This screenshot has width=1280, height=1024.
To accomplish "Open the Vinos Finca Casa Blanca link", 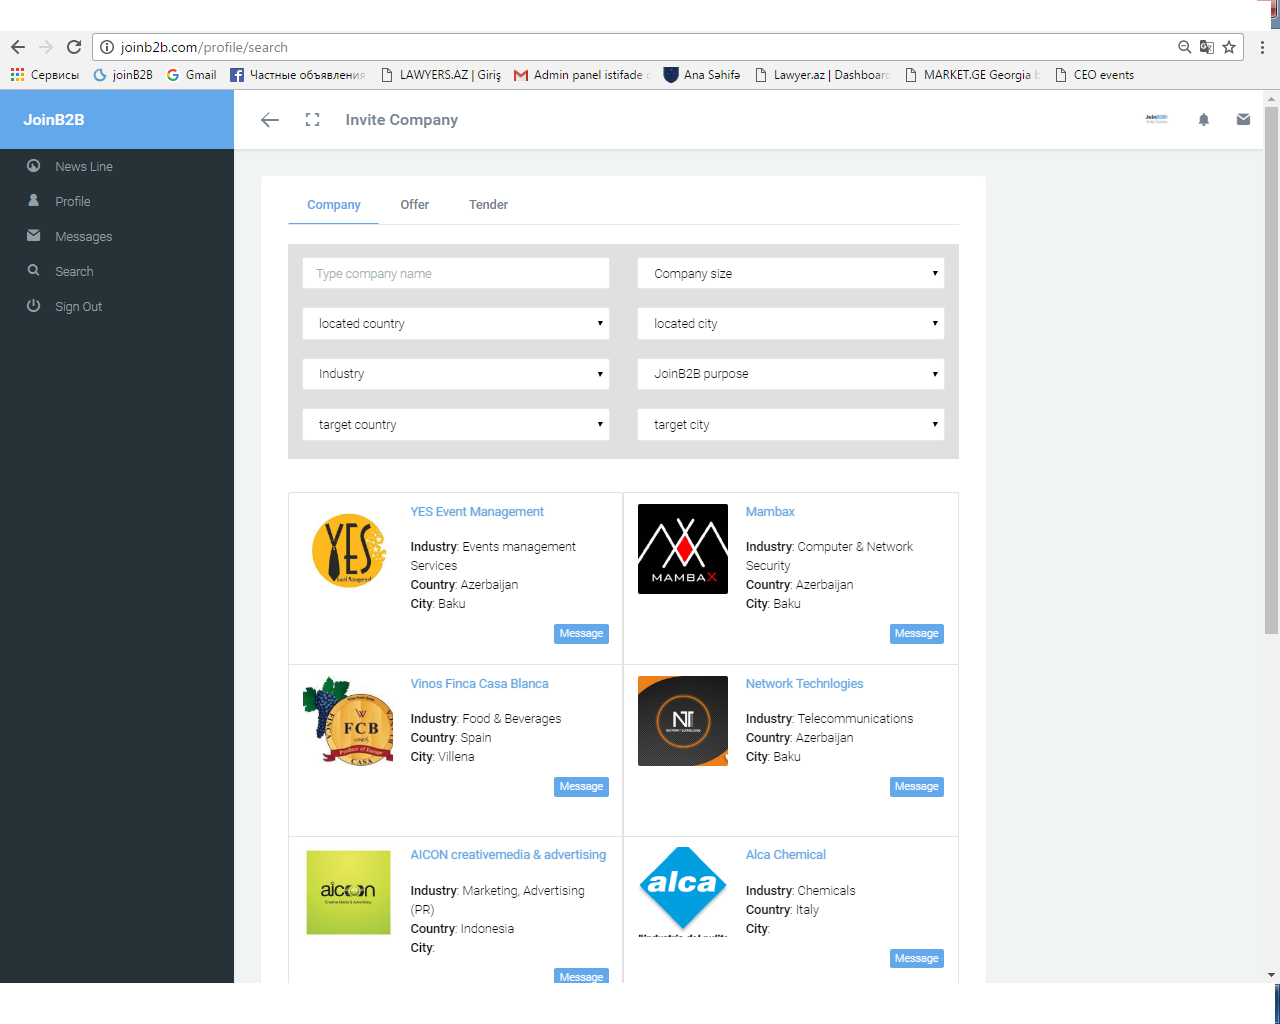I will coord(479,684).
